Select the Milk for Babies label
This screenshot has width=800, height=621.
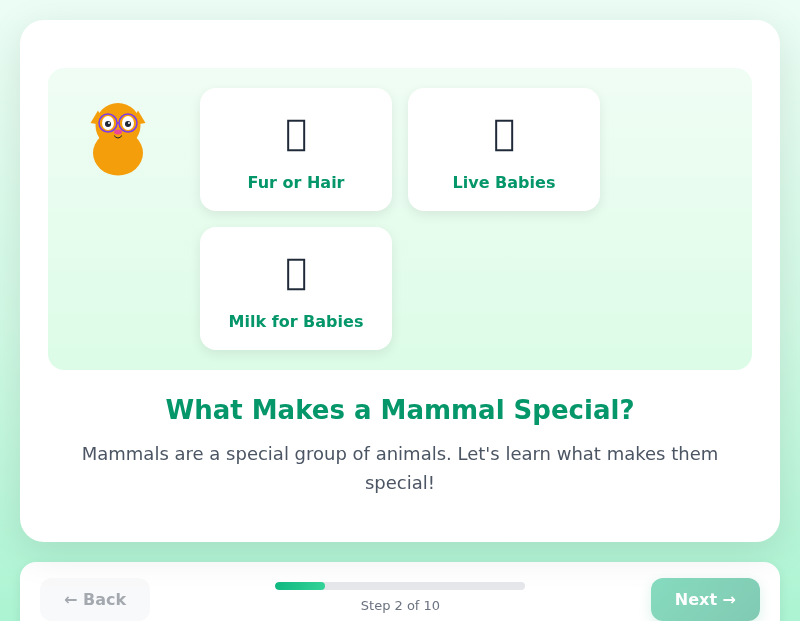[296, 322]
